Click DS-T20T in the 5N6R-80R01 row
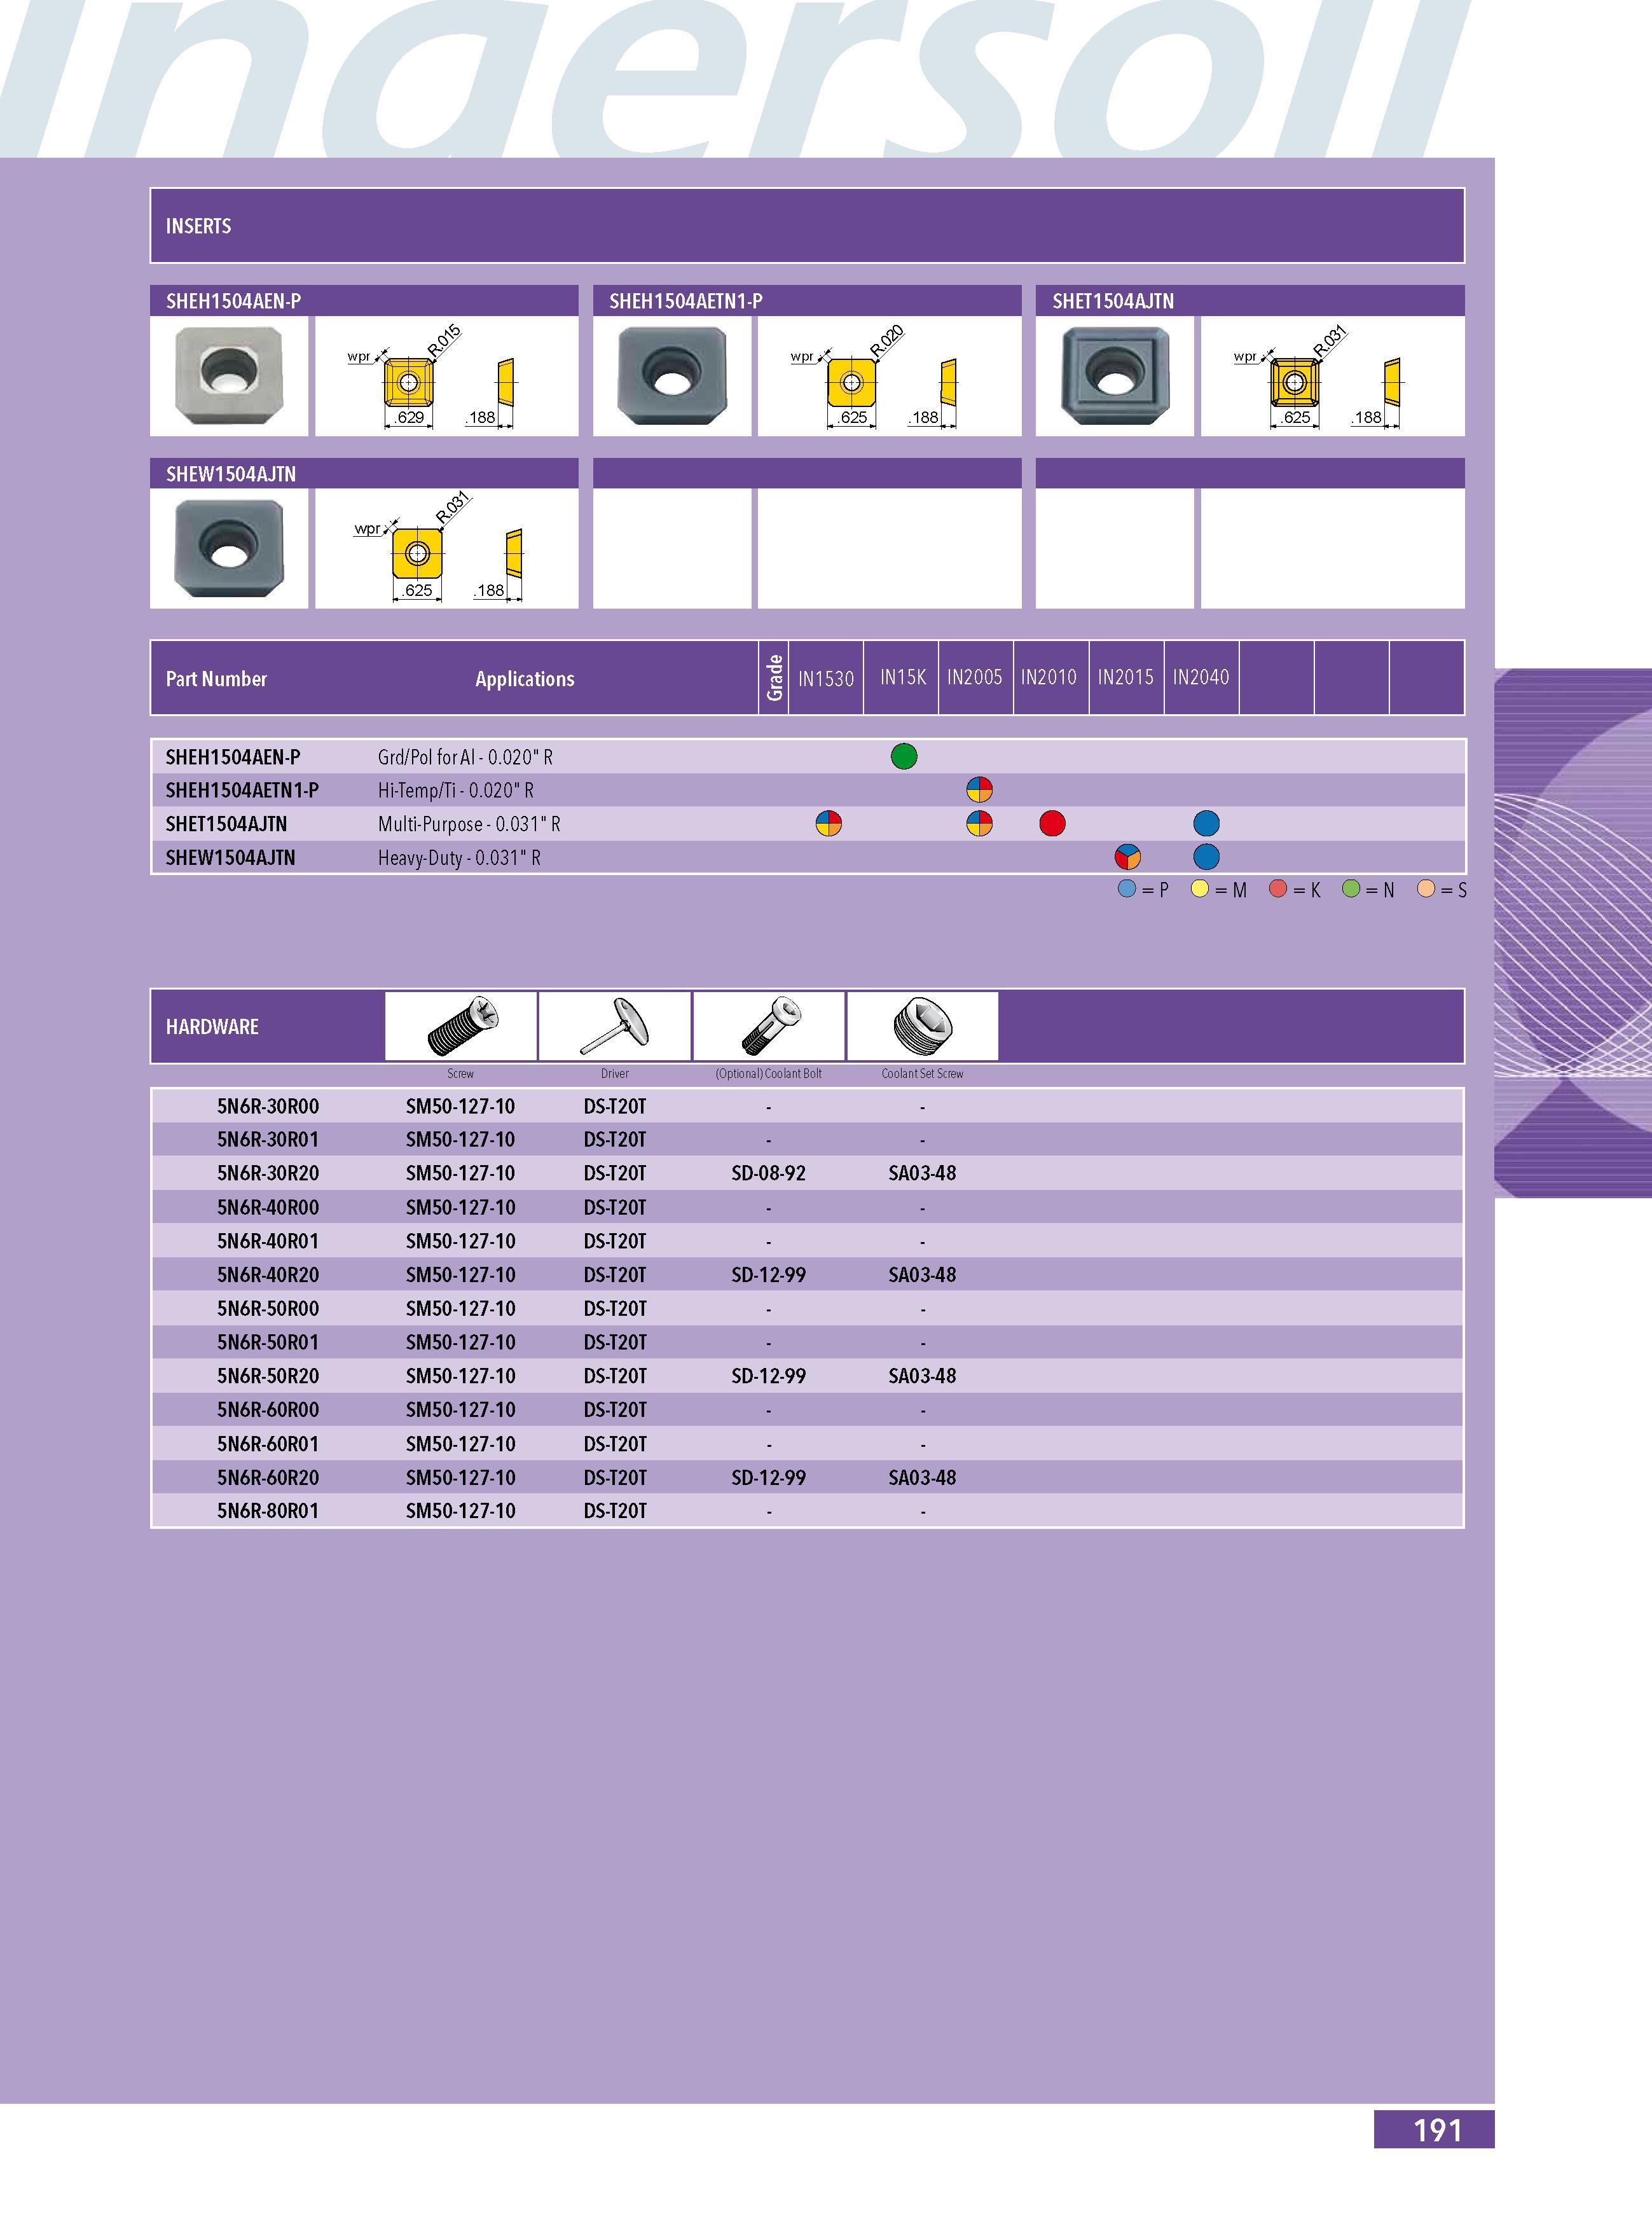Image resolution: width=1652 pixels, height=2231 pixels. [x=615, y=1511]
